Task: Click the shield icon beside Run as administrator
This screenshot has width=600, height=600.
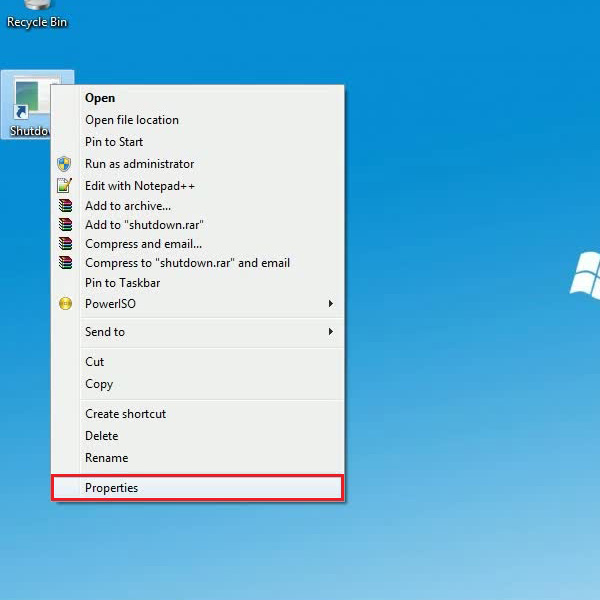Action: point(64,164)
